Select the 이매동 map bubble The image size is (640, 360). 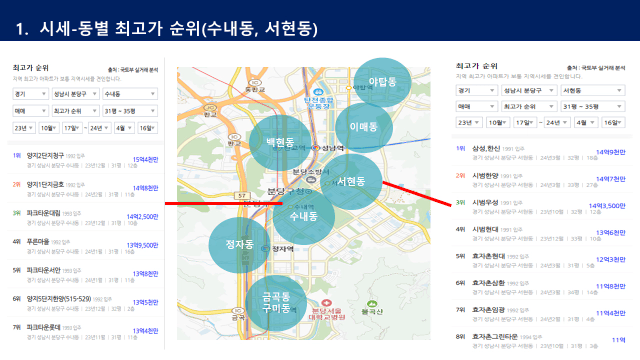[364, 127]
